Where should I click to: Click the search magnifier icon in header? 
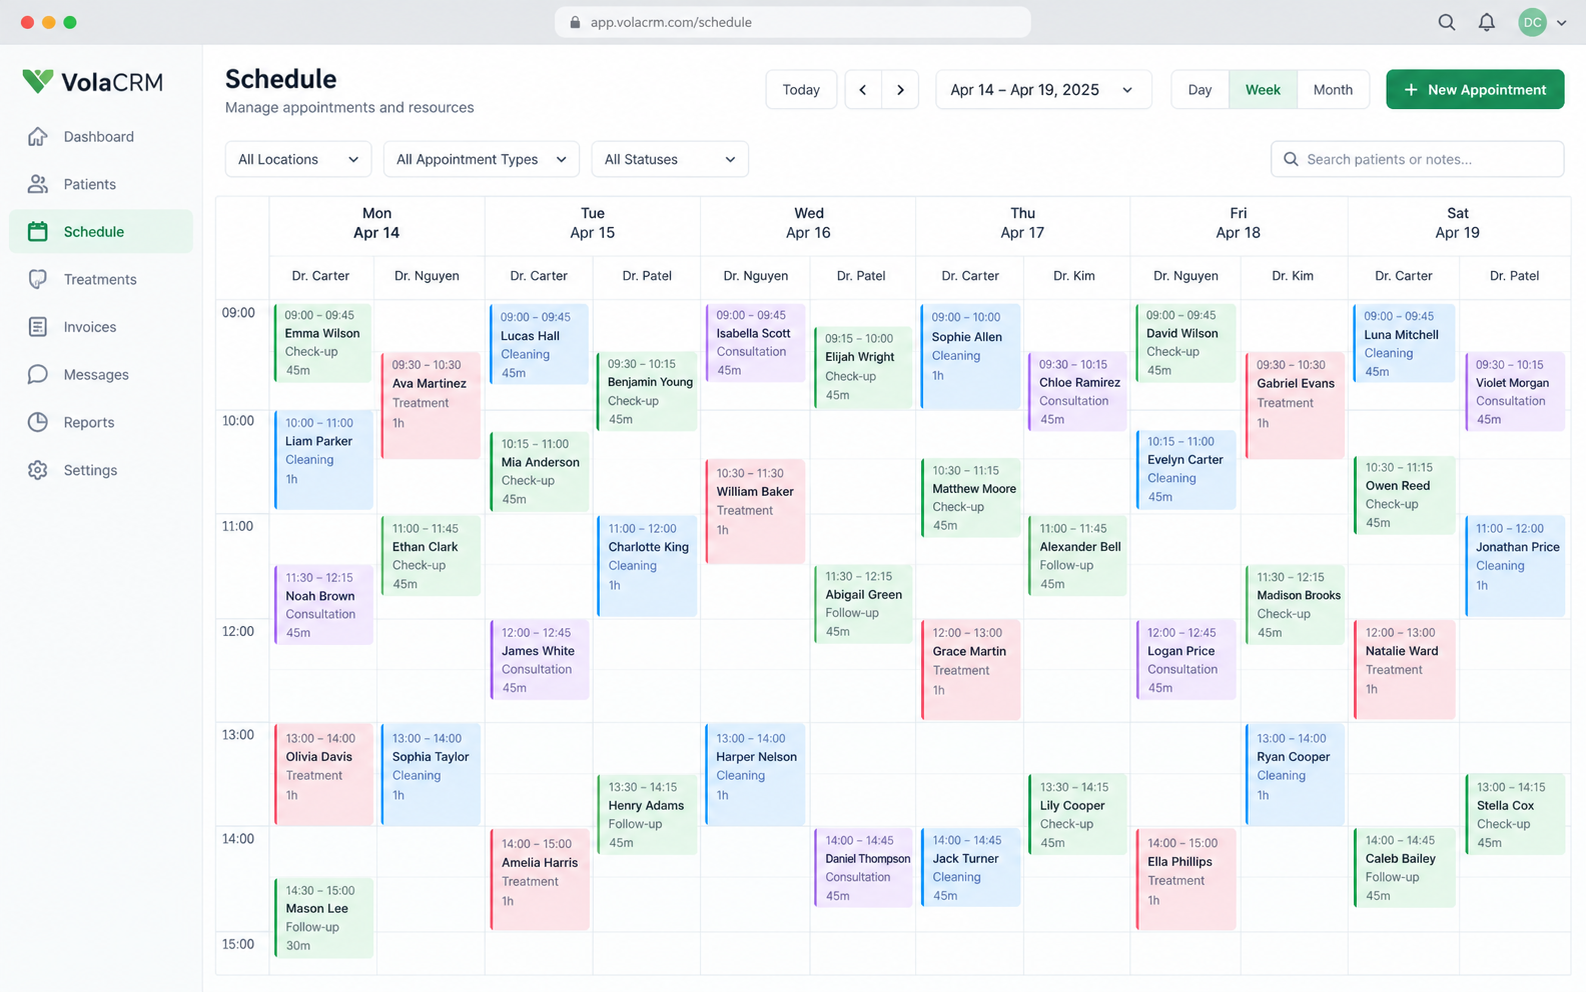click(x=1447, y=22)
